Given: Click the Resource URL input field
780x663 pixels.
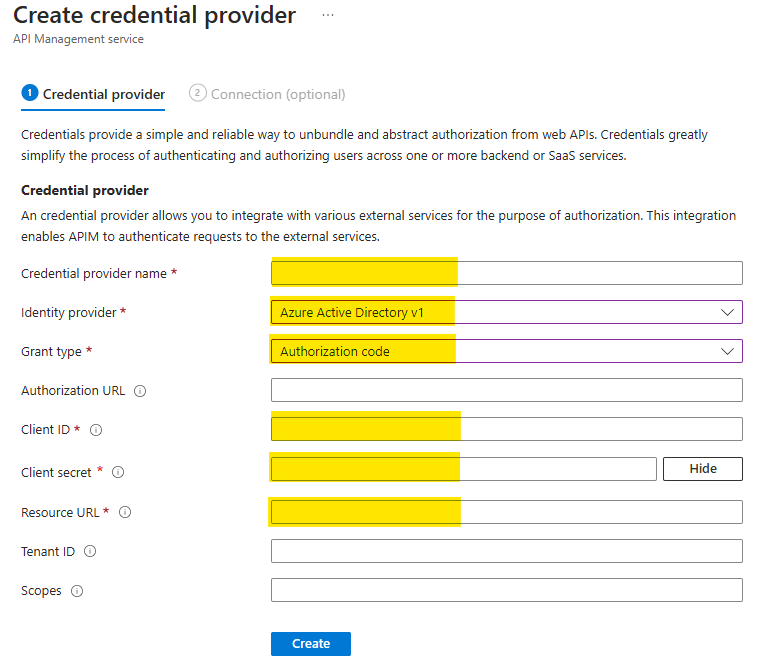Looking at the screenshot, I should point(506,512).
